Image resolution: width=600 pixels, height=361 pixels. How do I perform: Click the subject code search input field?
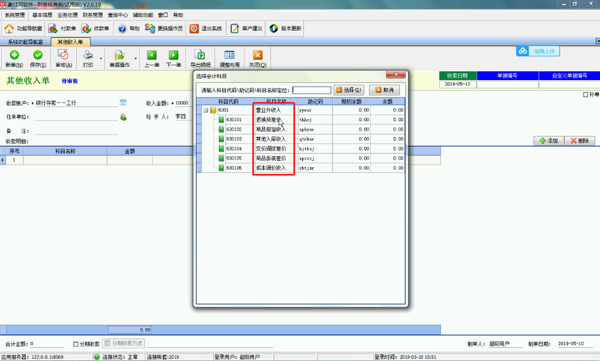[311, 90]
